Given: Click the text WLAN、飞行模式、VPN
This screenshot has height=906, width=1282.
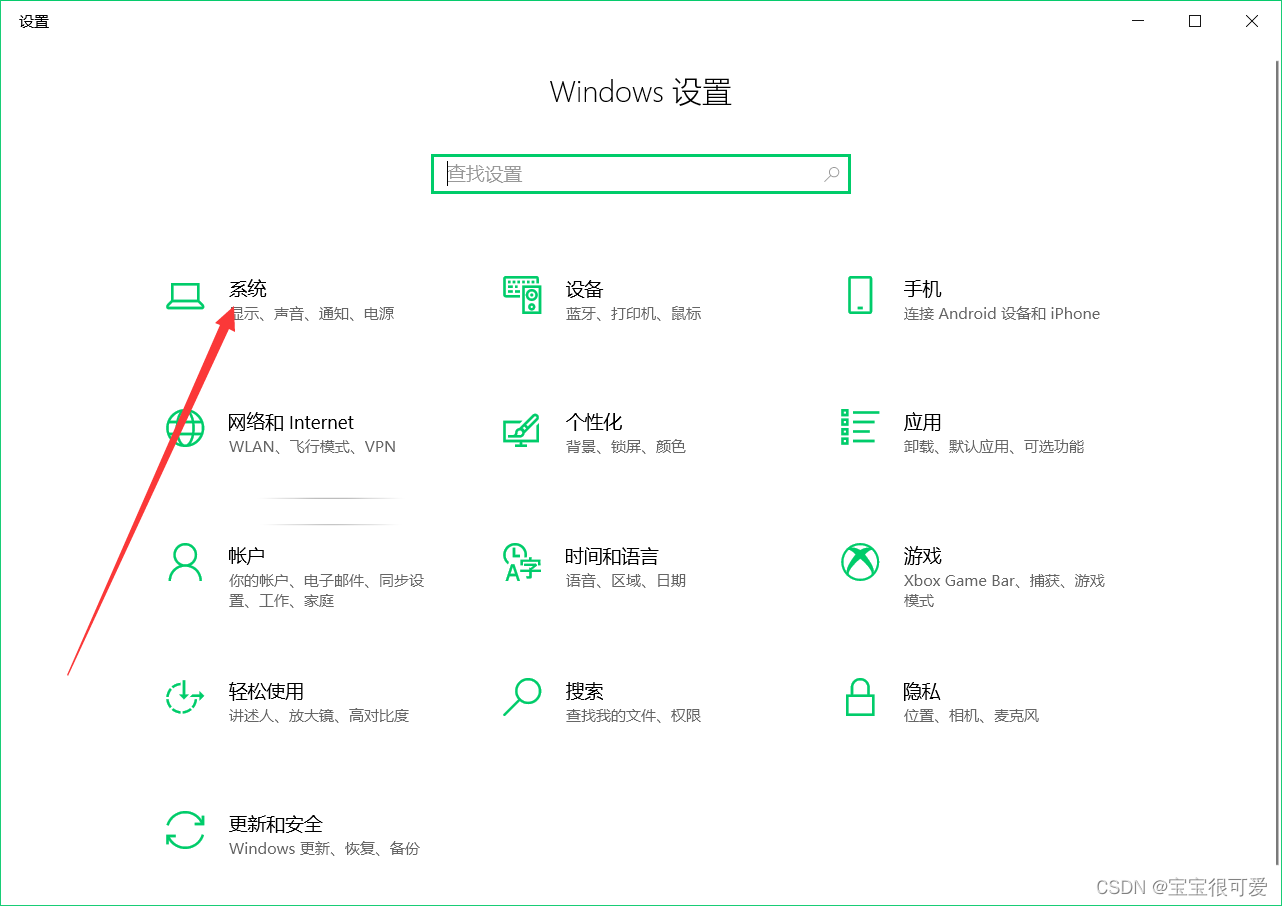Looking at the screenshot, I should tap(312, 447).
